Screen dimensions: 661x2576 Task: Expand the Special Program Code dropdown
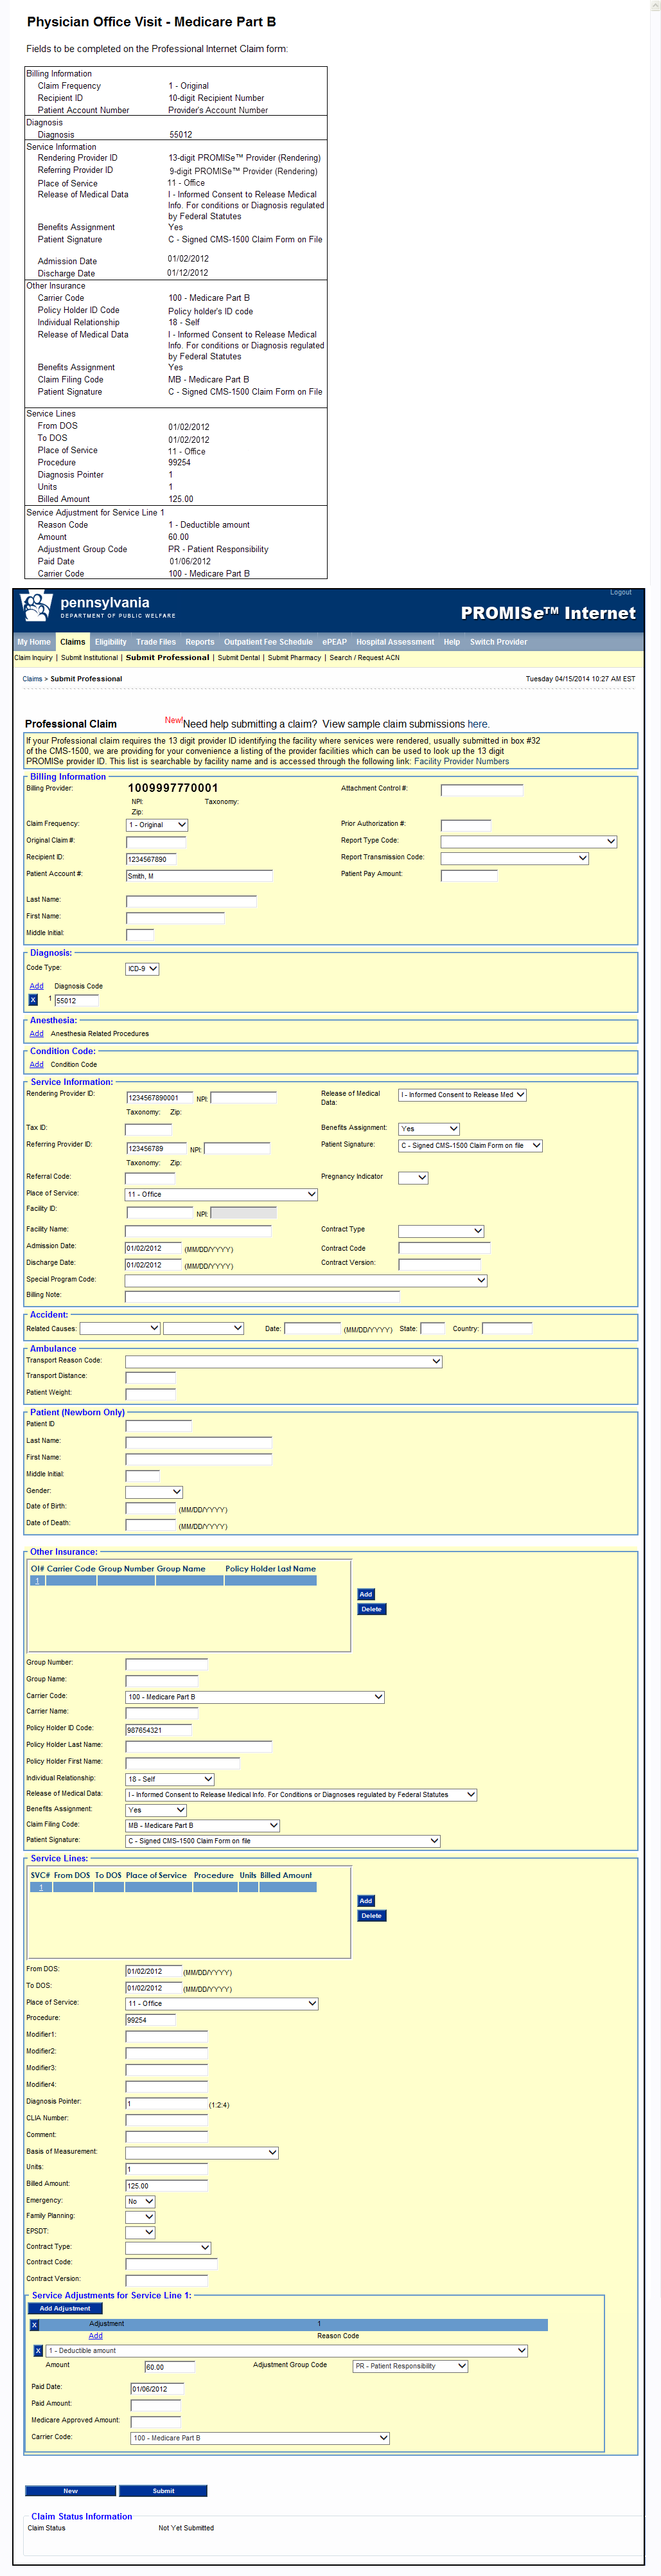pyautogui.click(x=306, y=1281)
